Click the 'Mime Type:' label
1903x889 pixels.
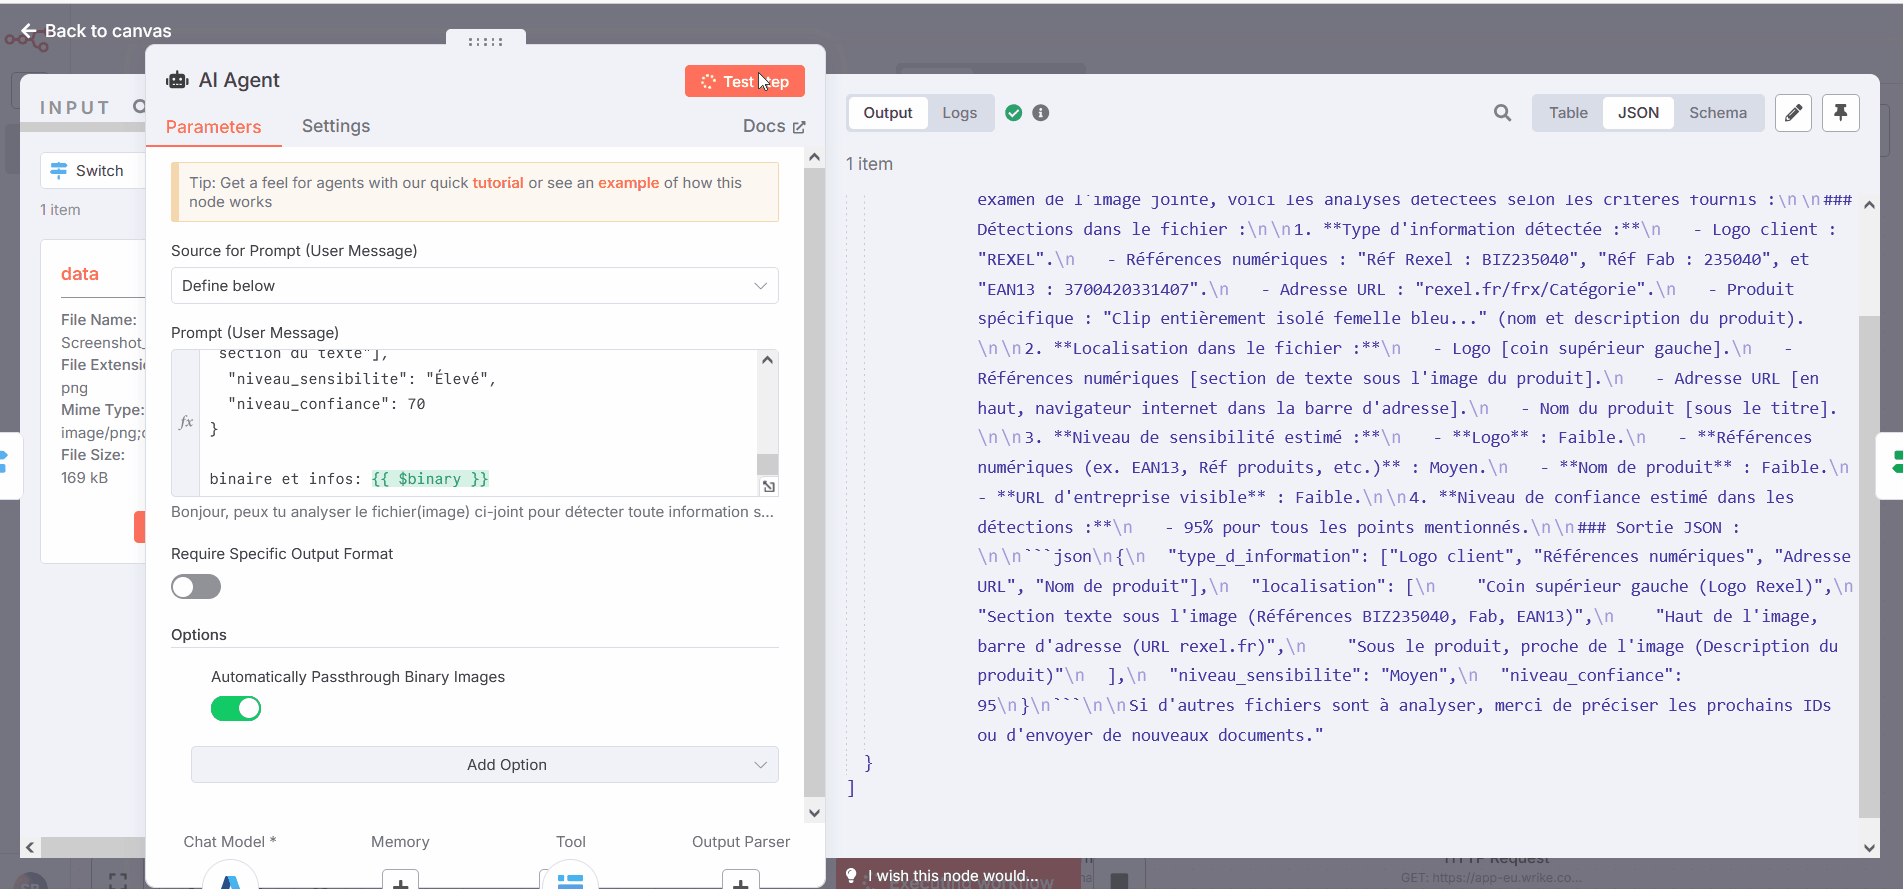point(103,410)
